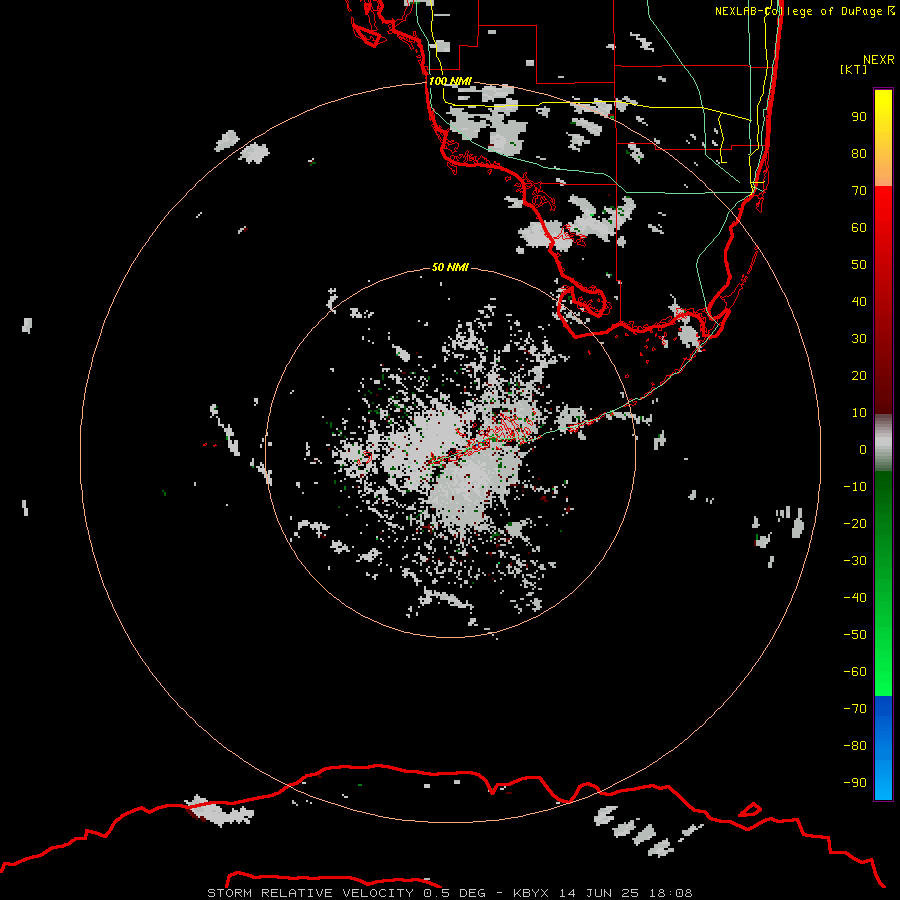Click the -90 value on the velocity scale
This screenshot has height=900, width=900.
click(855, 783)
